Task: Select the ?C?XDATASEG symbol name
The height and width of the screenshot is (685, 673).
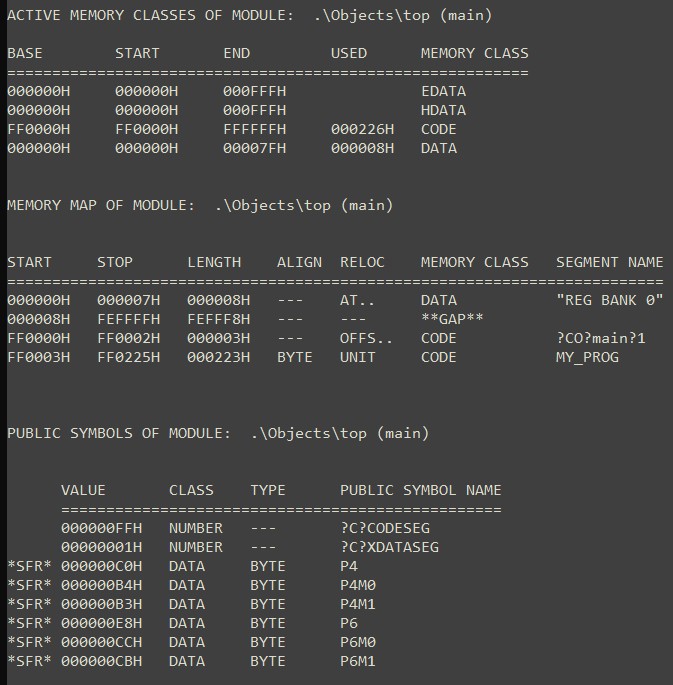Action: point(390,547)
